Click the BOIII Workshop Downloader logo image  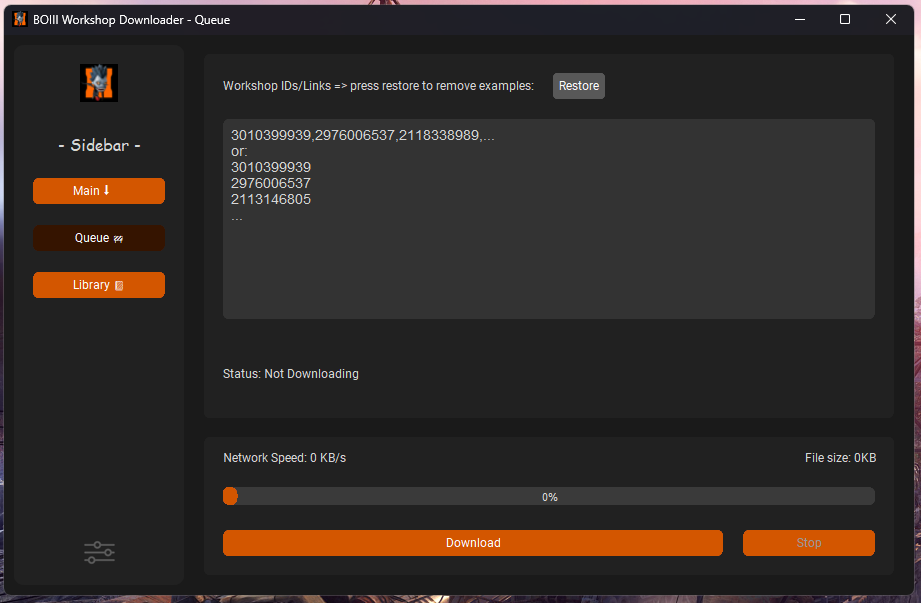tap(98, 82)
